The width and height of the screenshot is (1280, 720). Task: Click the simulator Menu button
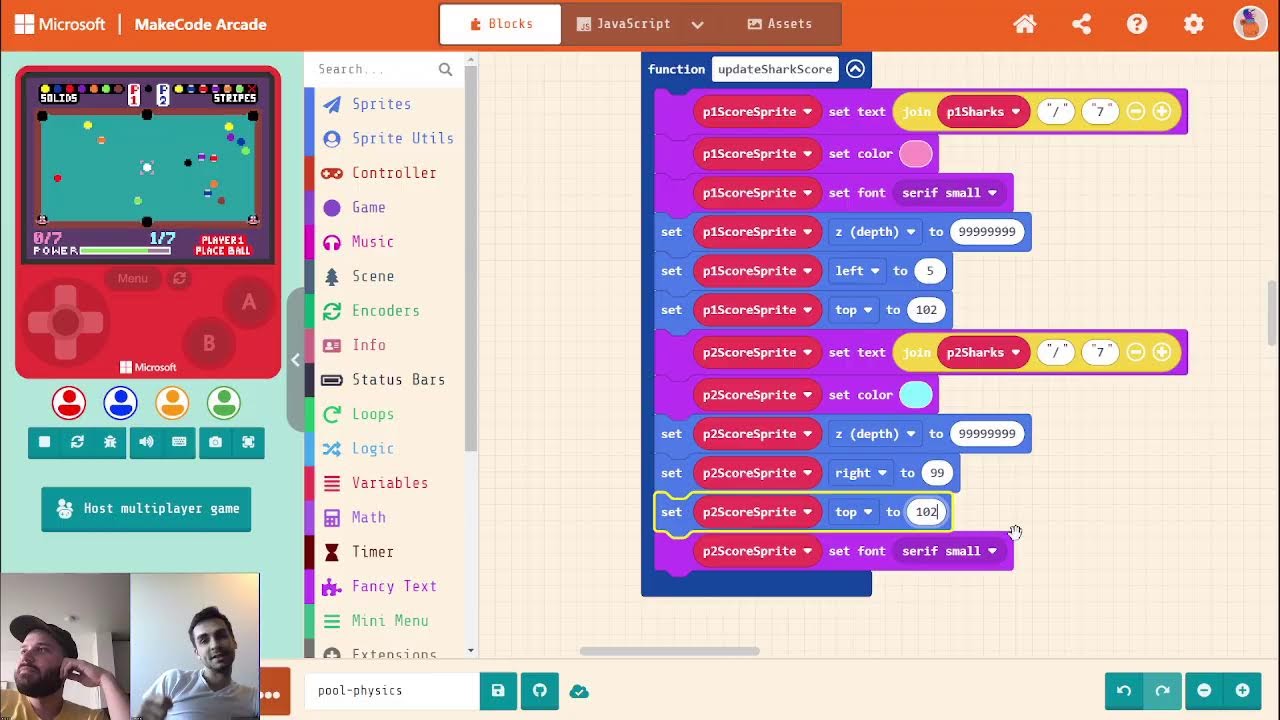click(132, 278)
